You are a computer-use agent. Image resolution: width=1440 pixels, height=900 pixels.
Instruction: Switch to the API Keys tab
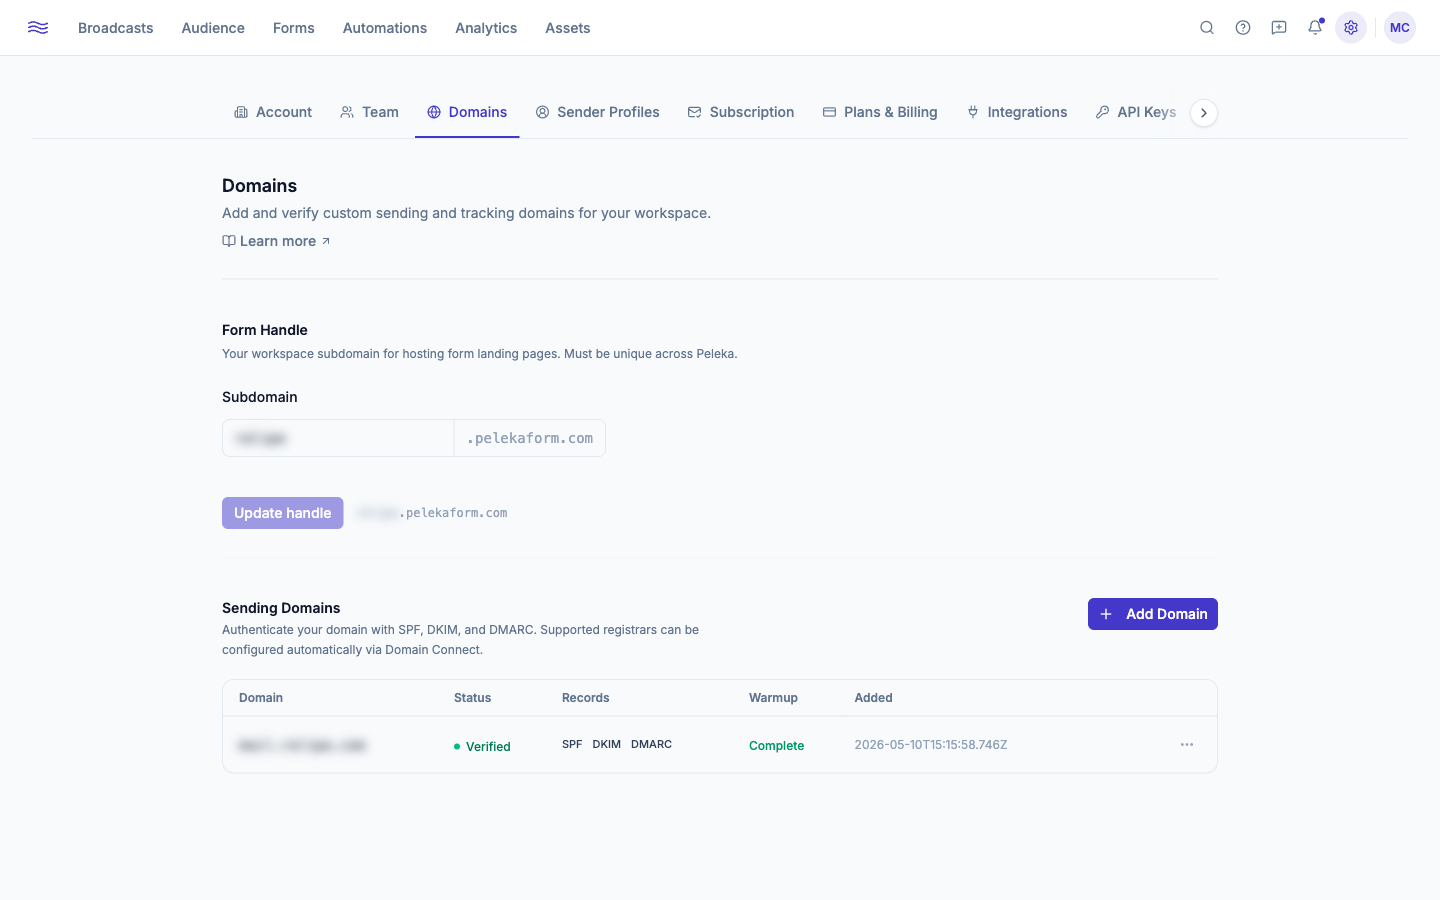tap(1136, 112)
